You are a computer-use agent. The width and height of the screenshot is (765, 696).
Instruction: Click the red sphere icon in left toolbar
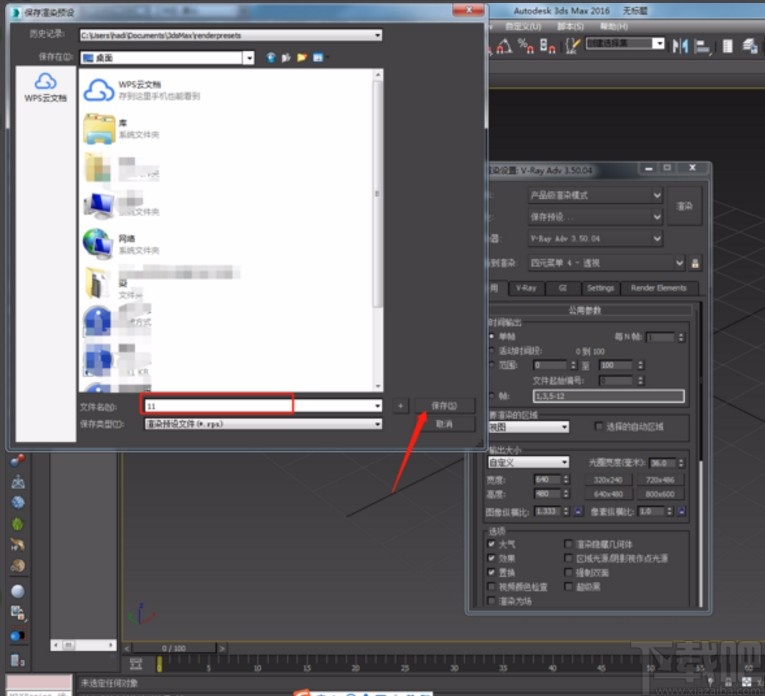18,460
